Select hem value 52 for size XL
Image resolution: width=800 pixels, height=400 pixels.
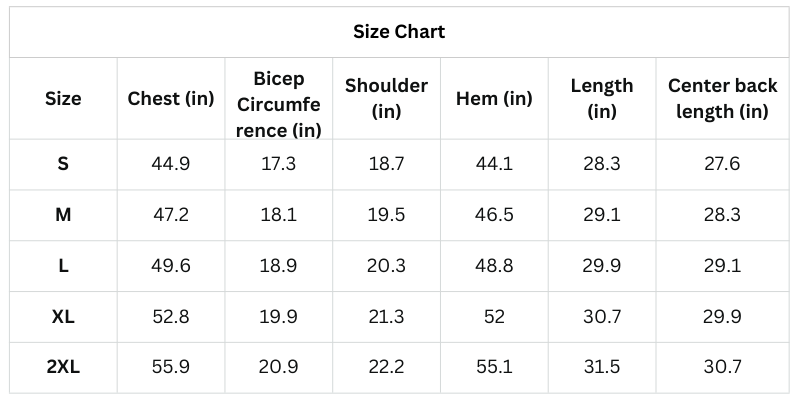494,317
